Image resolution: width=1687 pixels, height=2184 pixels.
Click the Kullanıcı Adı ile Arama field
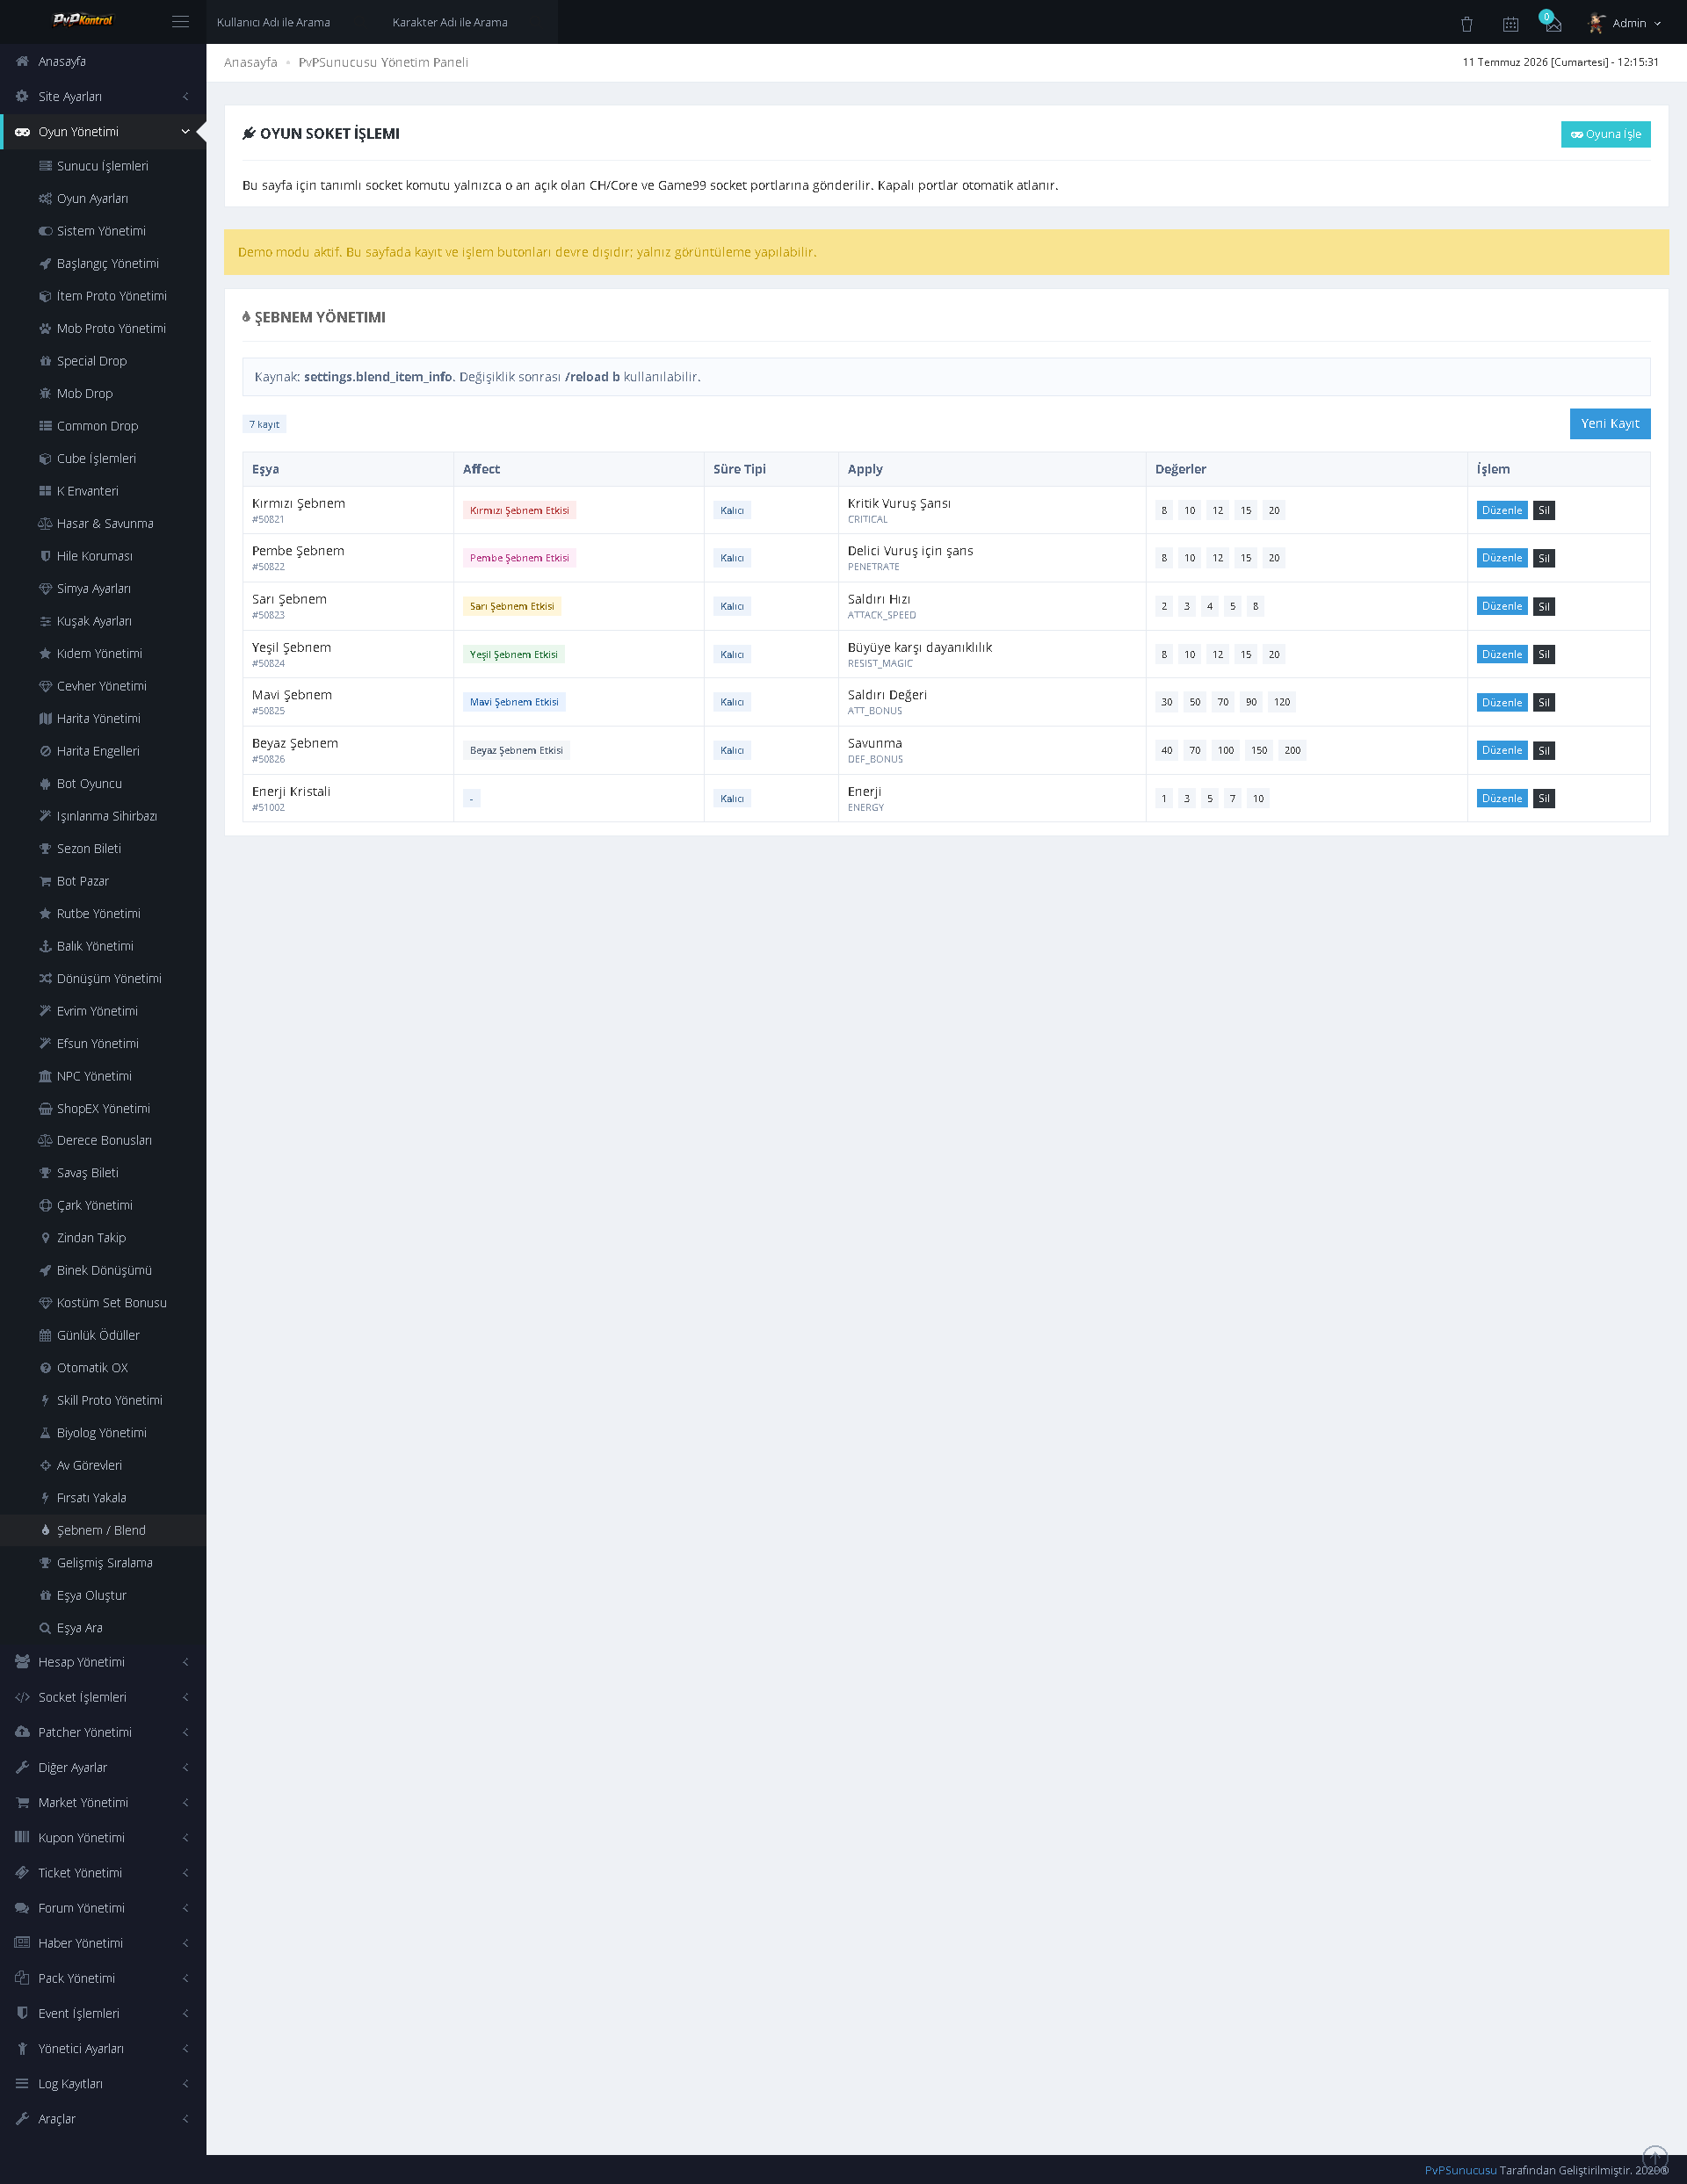pyautogui.click(x=294, y=22)
